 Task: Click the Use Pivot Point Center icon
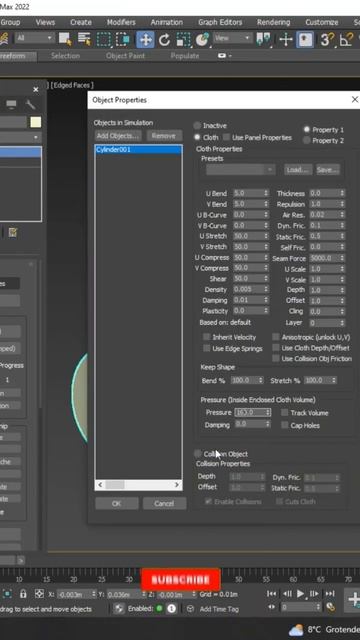point(264,39)
